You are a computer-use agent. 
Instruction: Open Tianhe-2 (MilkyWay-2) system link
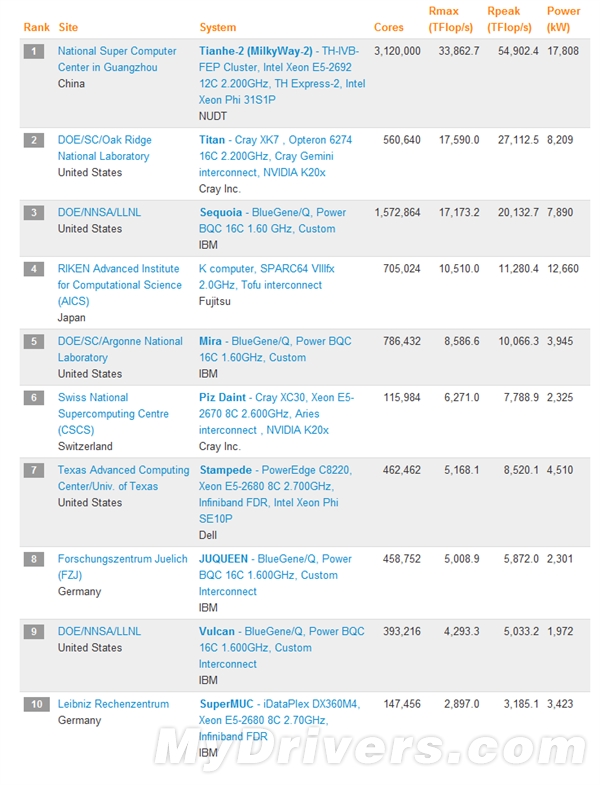(256, 51)
